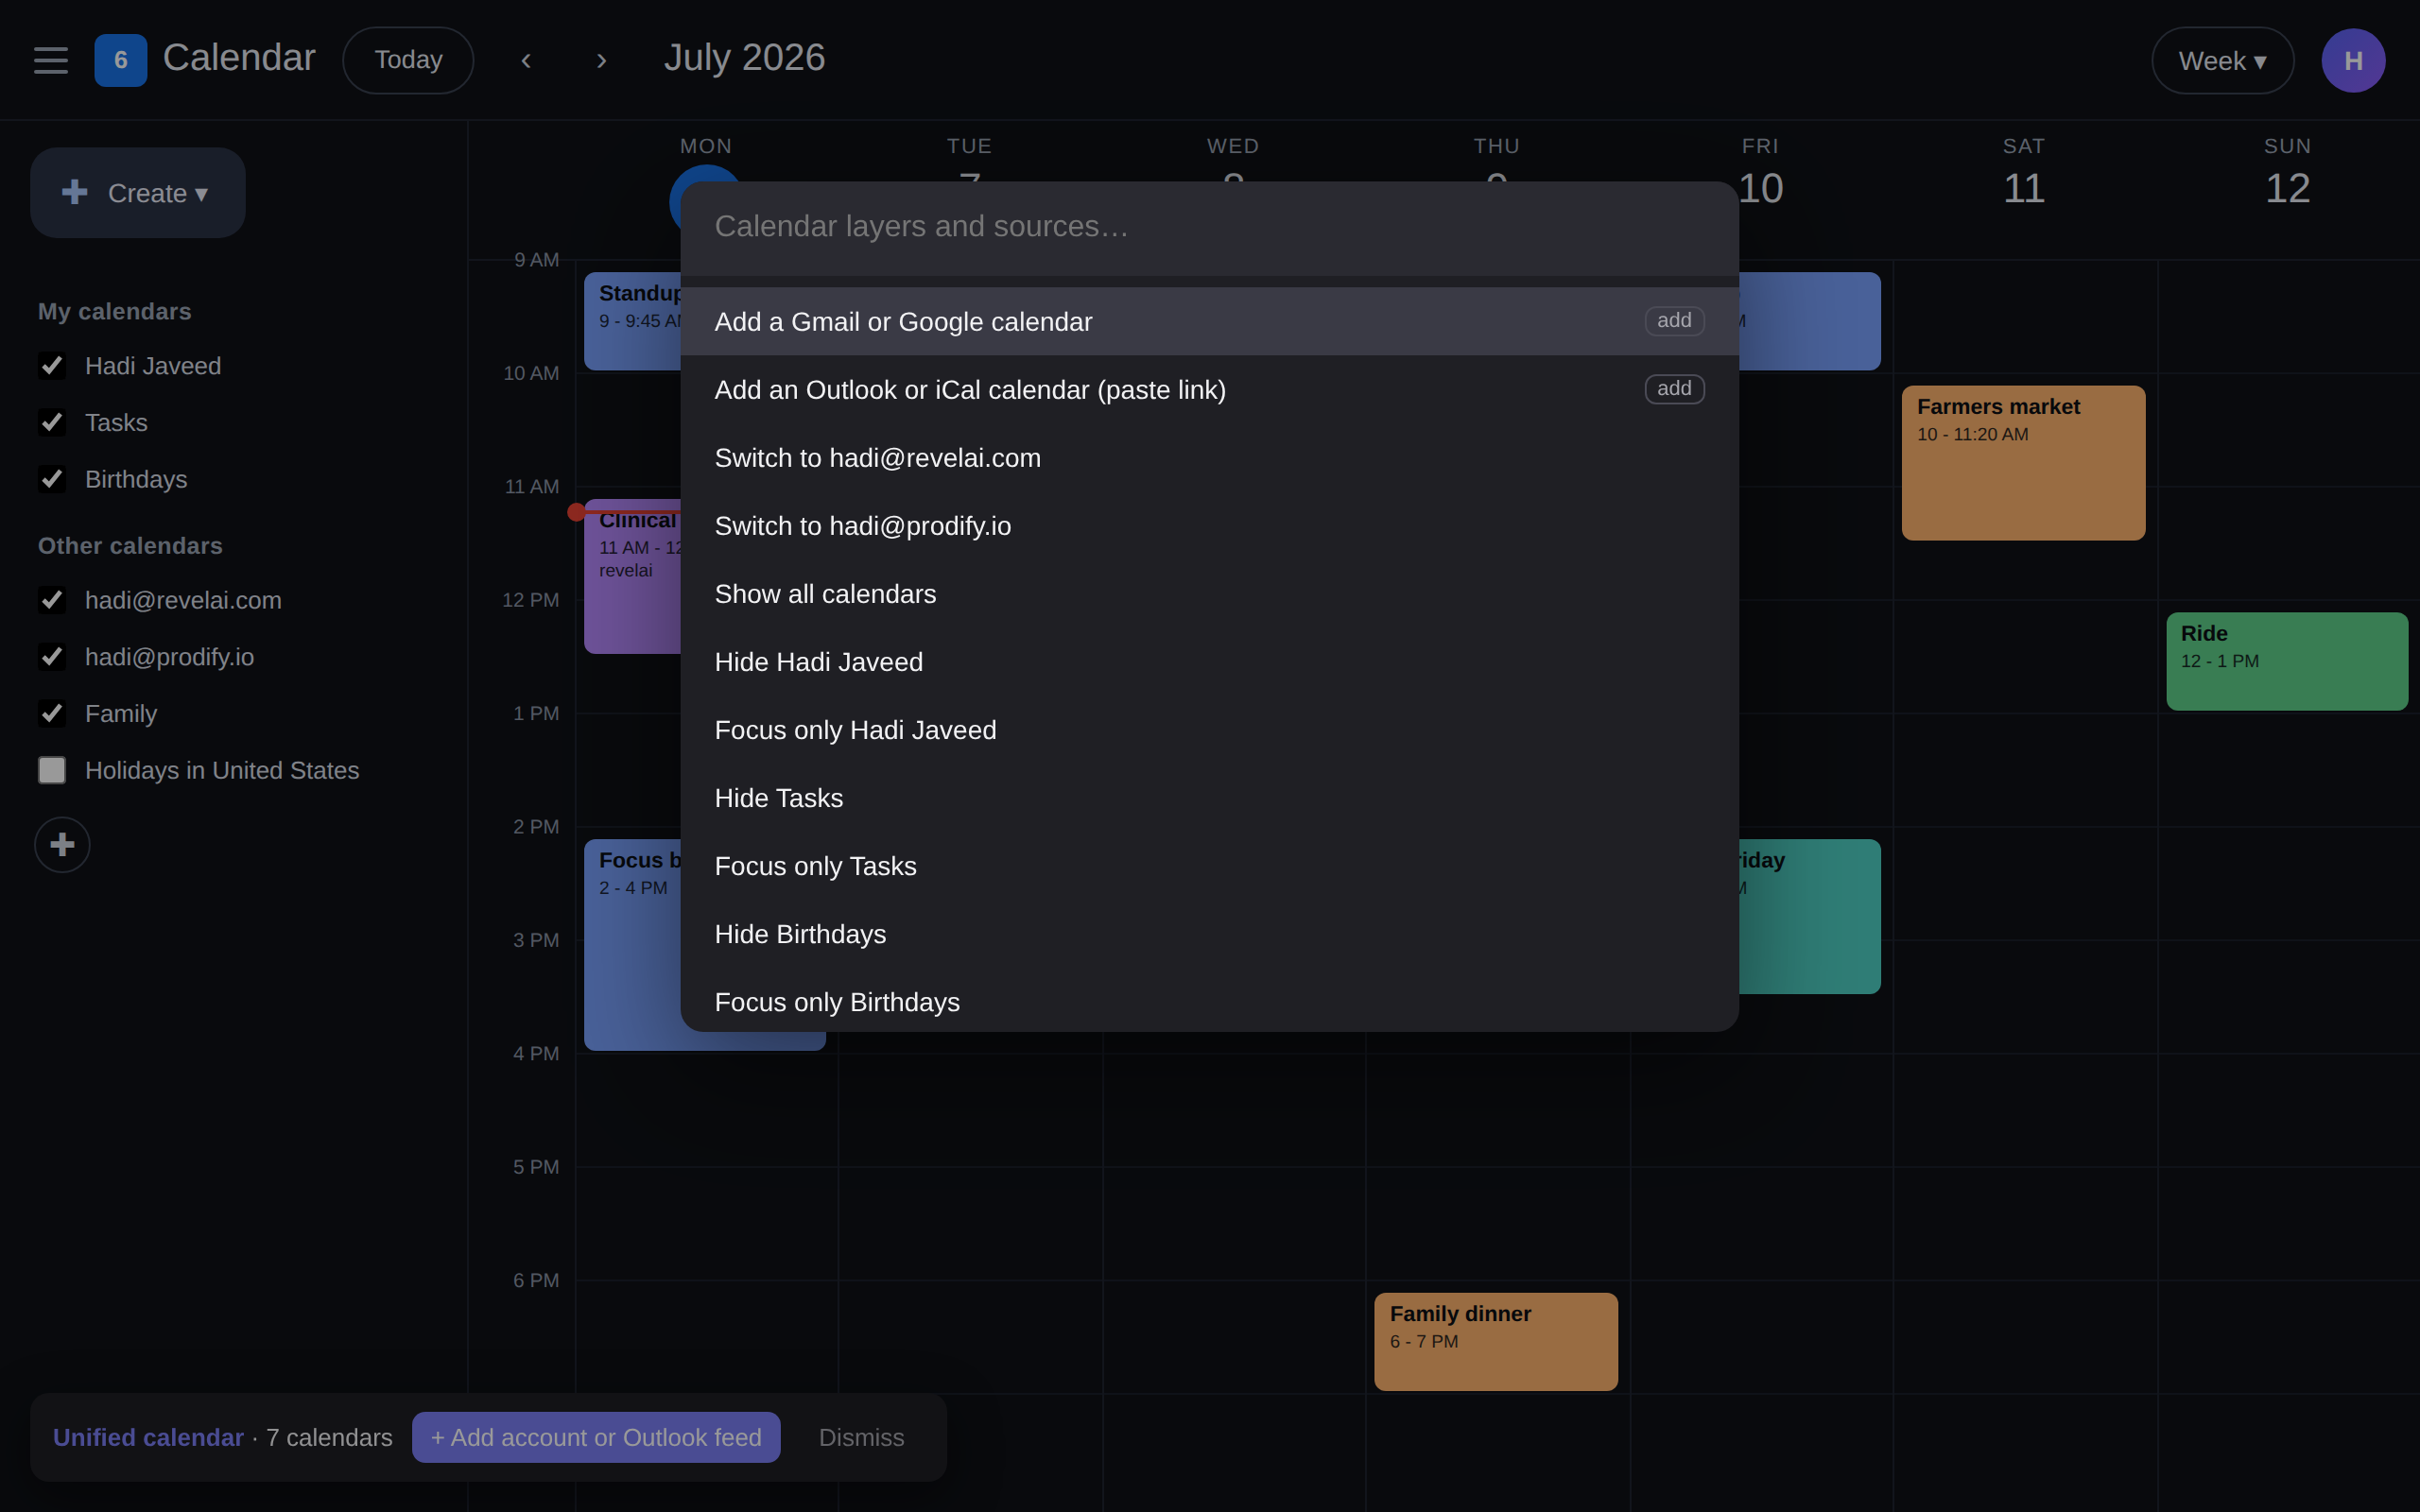Open the hamburger main menu

coord(51,60)
